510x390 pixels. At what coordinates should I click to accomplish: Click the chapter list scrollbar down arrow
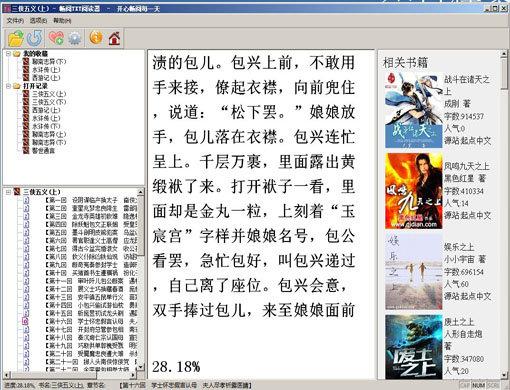pos(141,367)
